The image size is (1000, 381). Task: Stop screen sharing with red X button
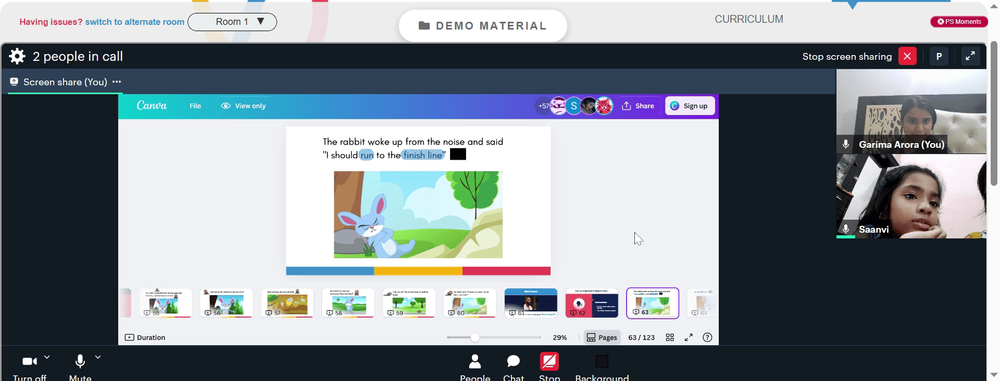(907, 56)
